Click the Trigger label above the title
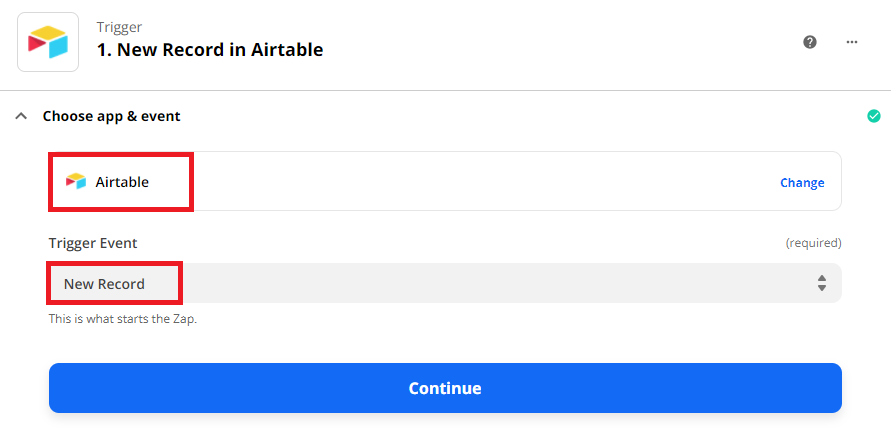The image size is (891, 429). [x=119, y=27]
